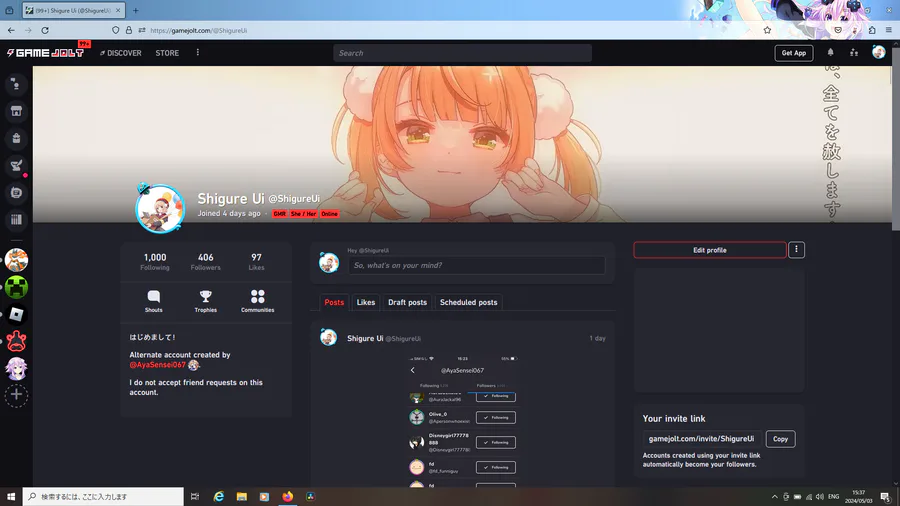
Task: Go to the Discover page
Action: 121,53
